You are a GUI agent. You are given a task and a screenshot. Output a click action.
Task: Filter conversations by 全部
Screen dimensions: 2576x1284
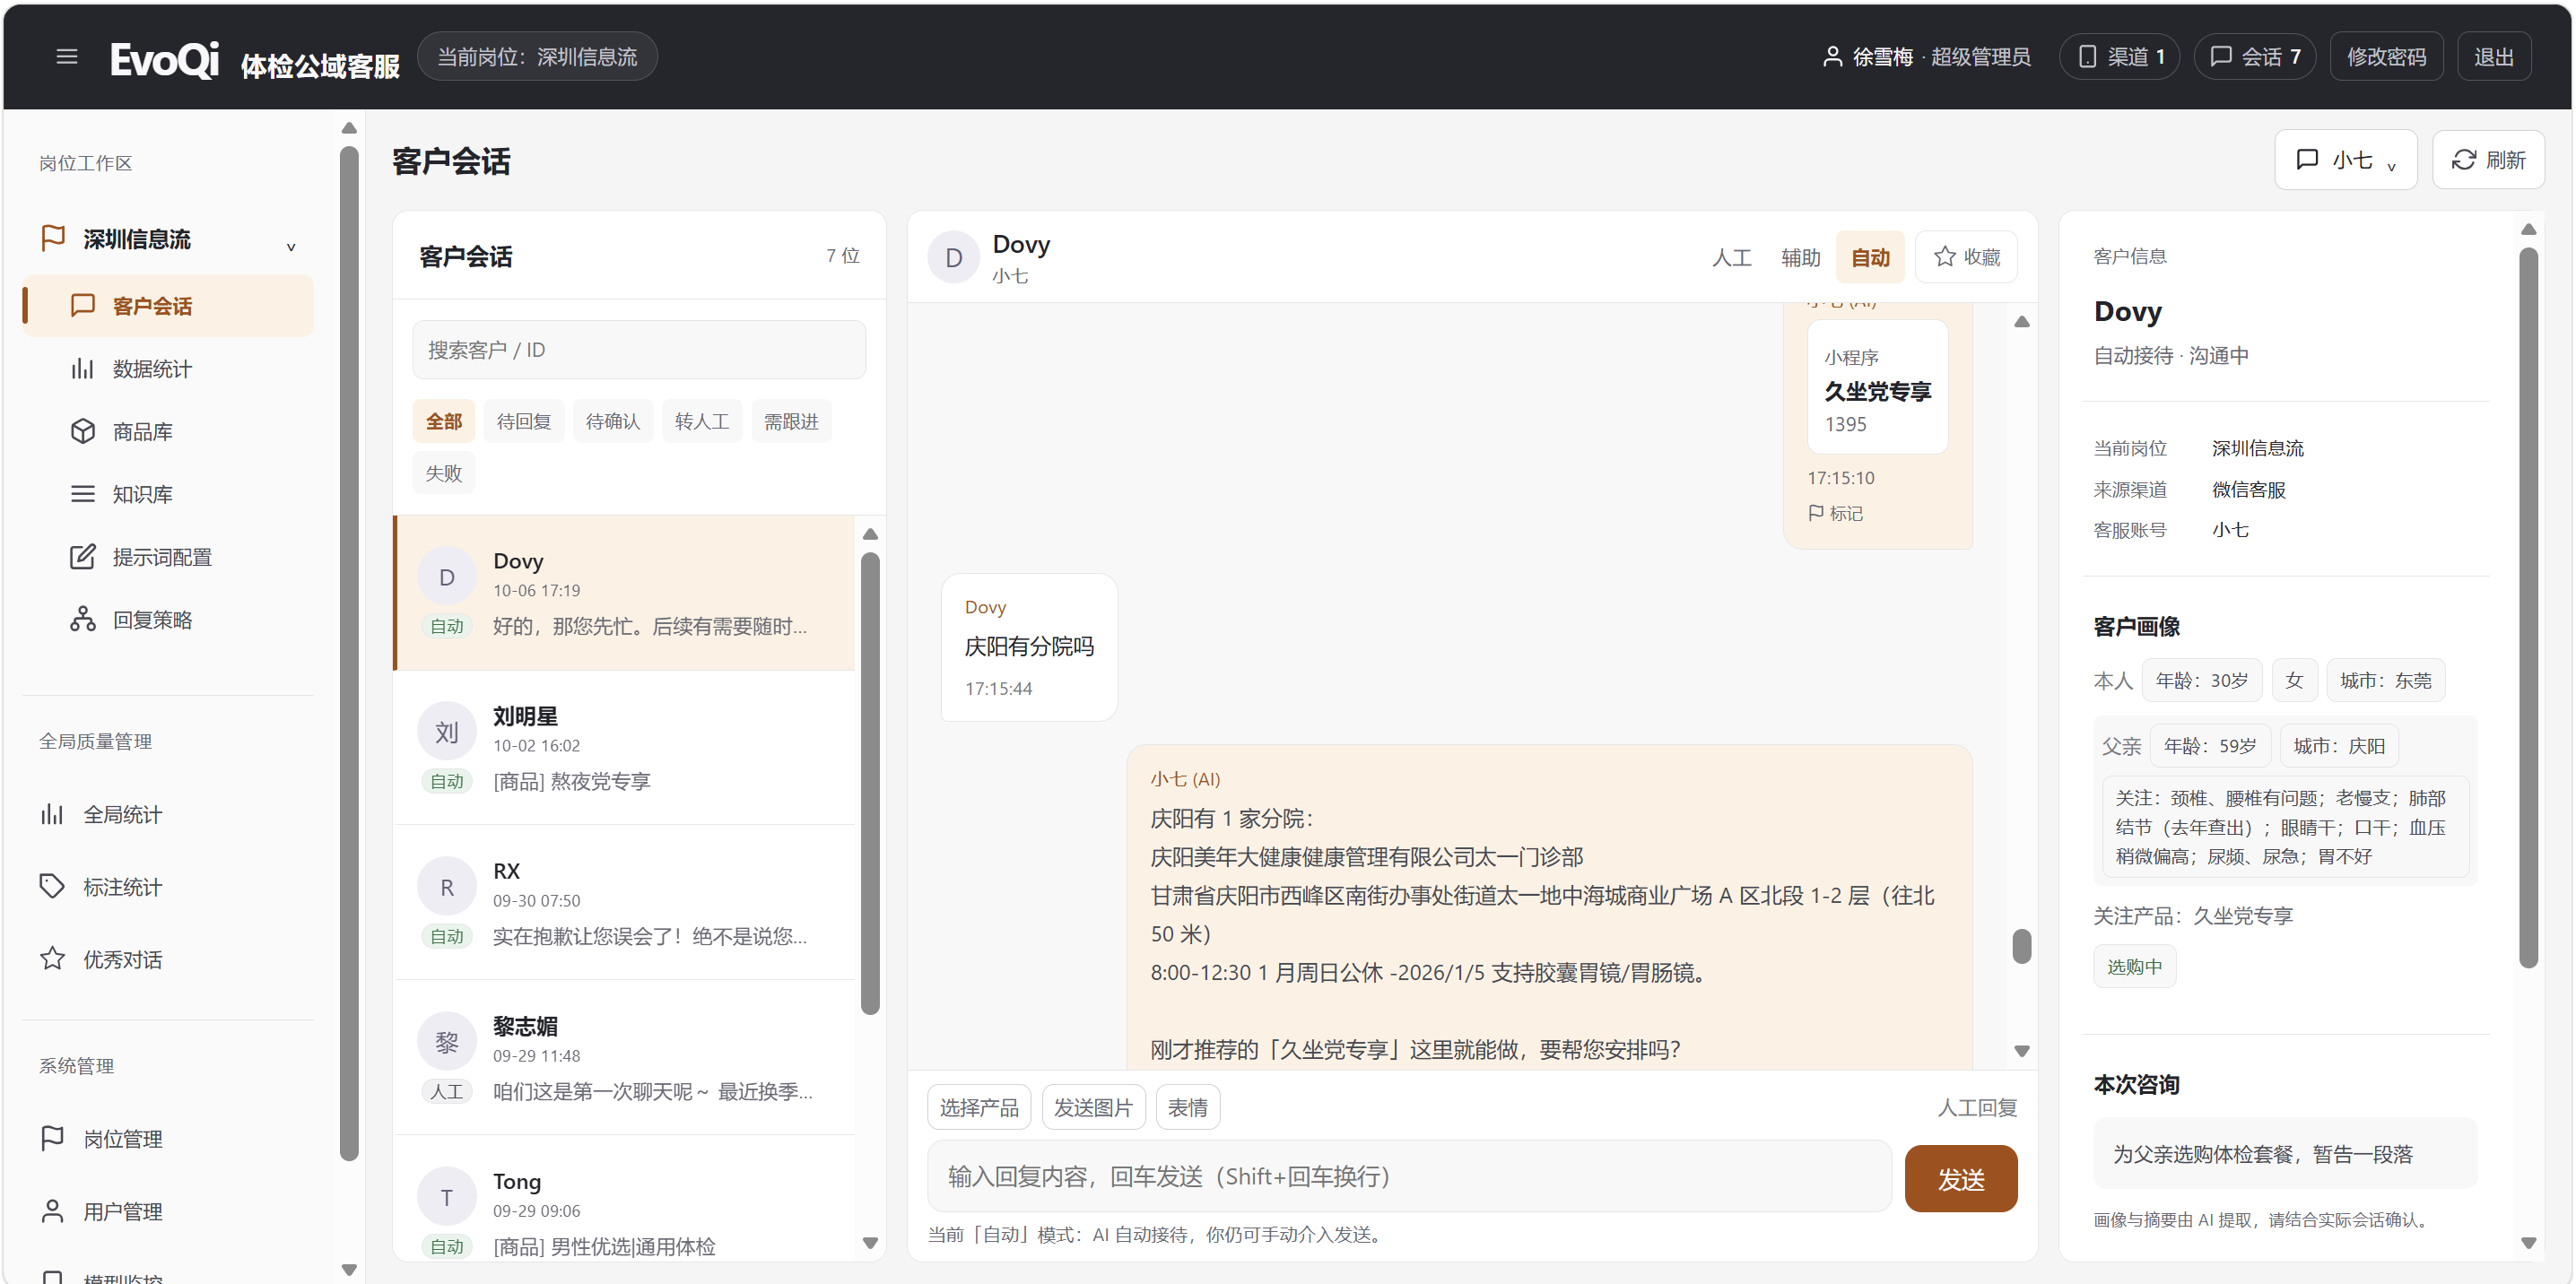pos(444,421)
